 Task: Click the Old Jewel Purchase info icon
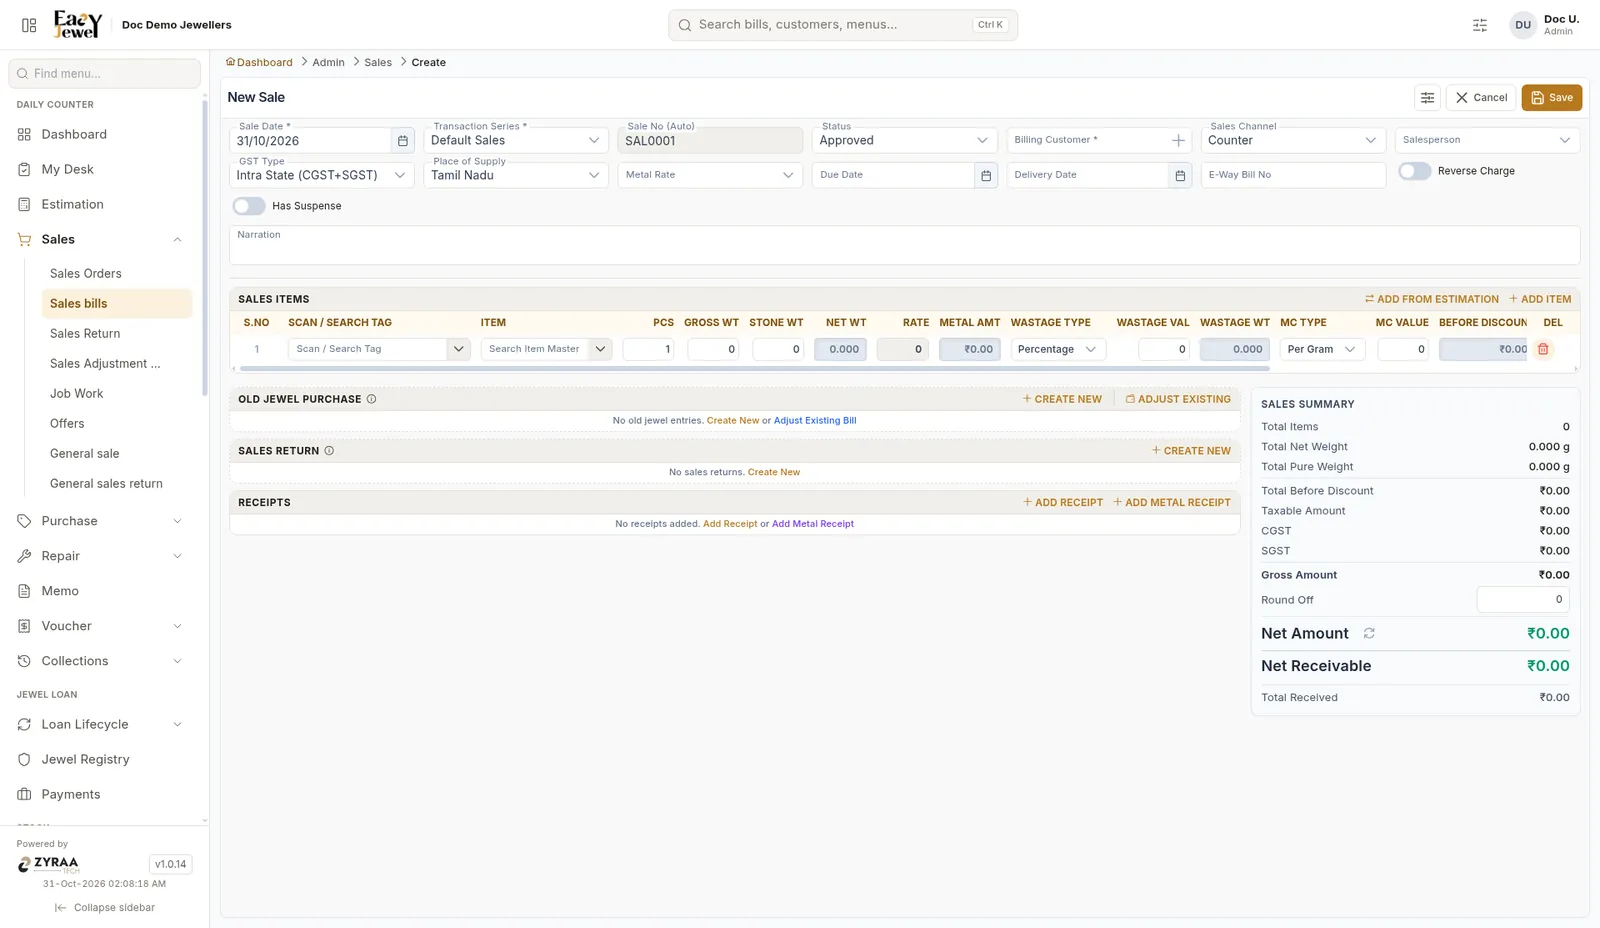[371, 399]
